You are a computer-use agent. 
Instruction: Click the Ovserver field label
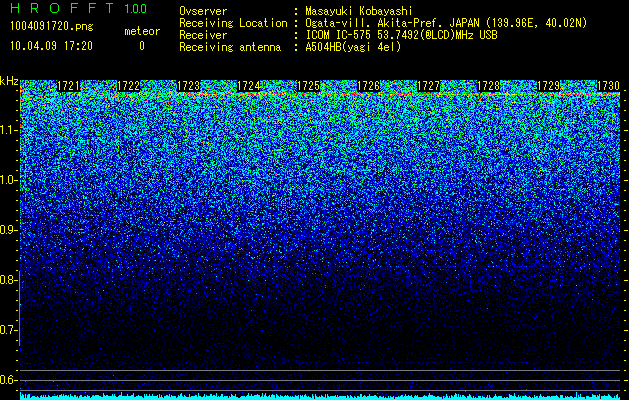point(203,11)
